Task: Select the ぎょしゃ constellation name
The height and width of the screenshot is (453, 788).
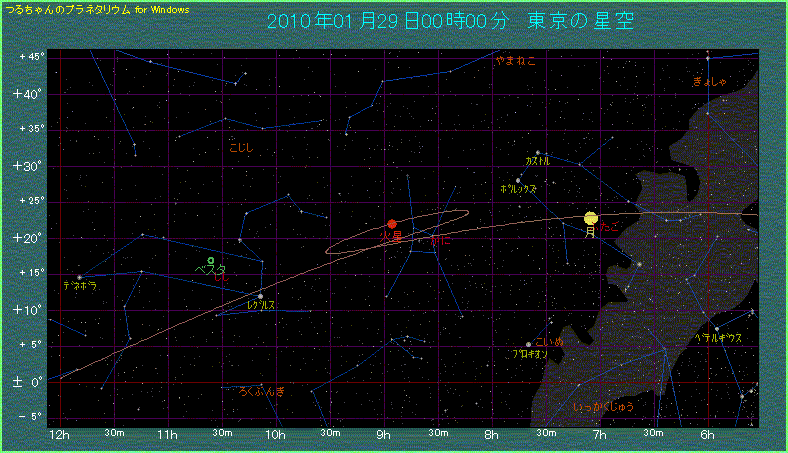Action: coord(709,81)
